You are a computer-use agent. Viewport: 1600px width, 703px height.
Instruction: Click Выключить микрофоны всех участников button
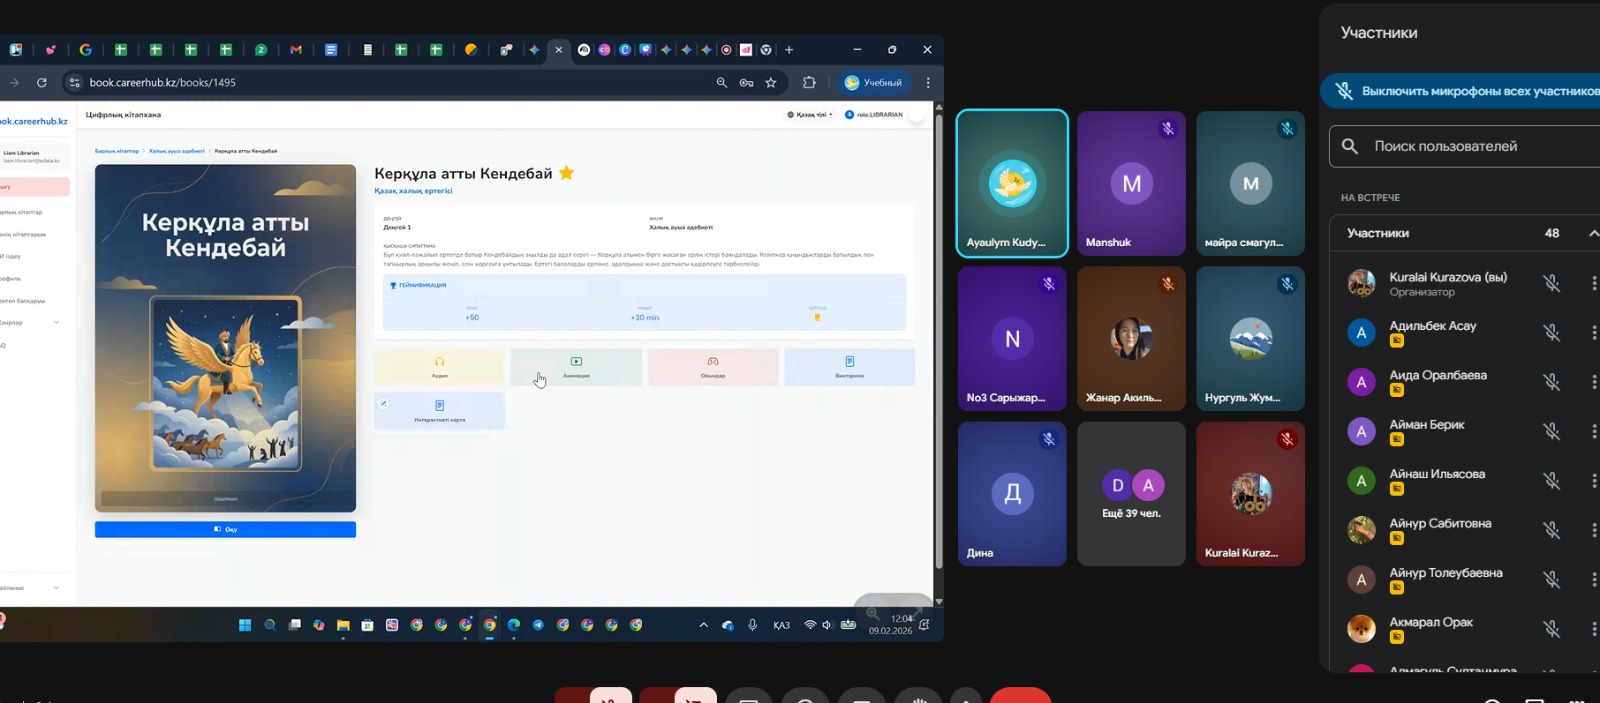point(1470,91)
